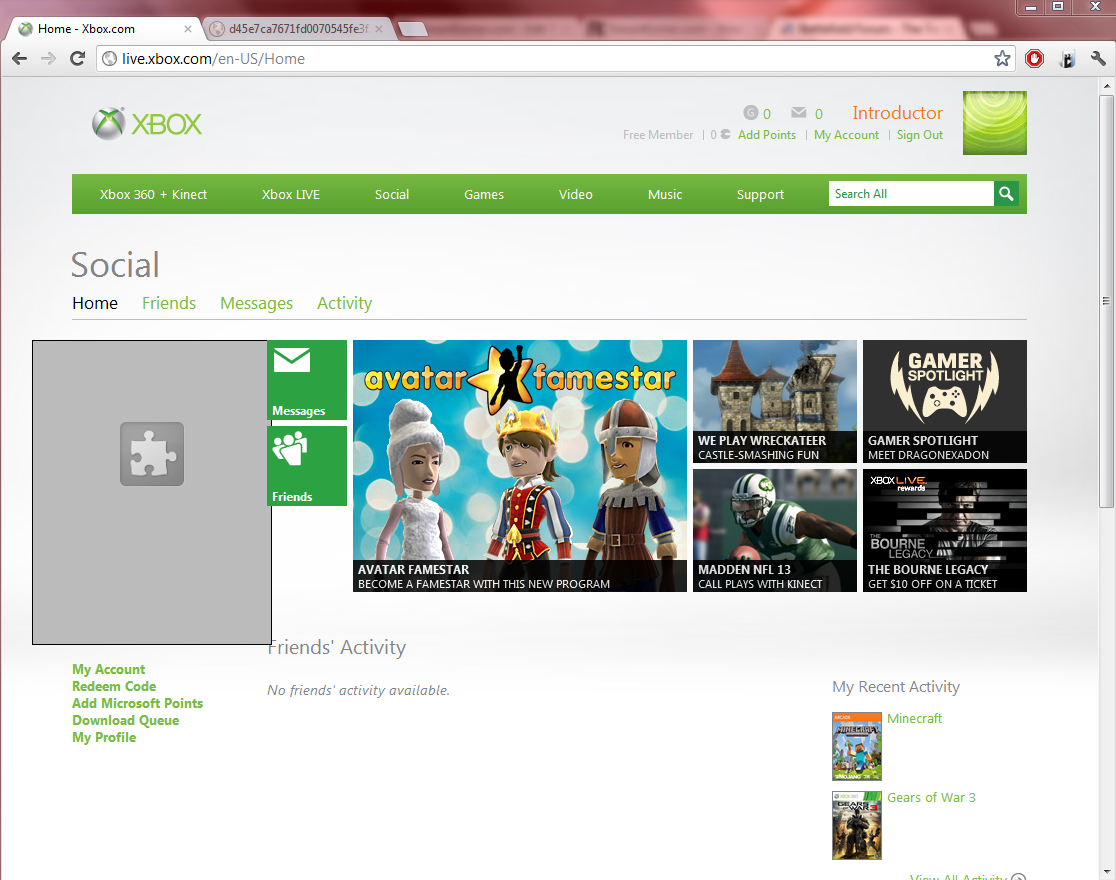Image resolution: width=1116 pixels, height=880 pixels.
Task: Click the Gamerscore G icon
Action: tap(751, 112)
